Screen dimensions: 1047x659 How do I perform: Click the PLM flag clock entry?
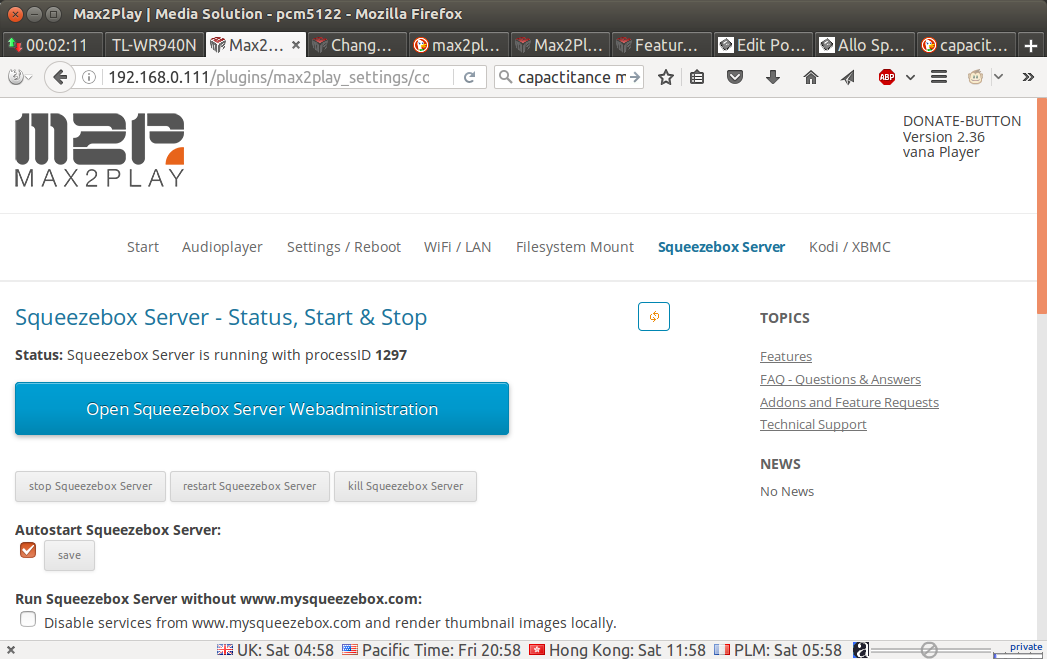coord(778,650)
